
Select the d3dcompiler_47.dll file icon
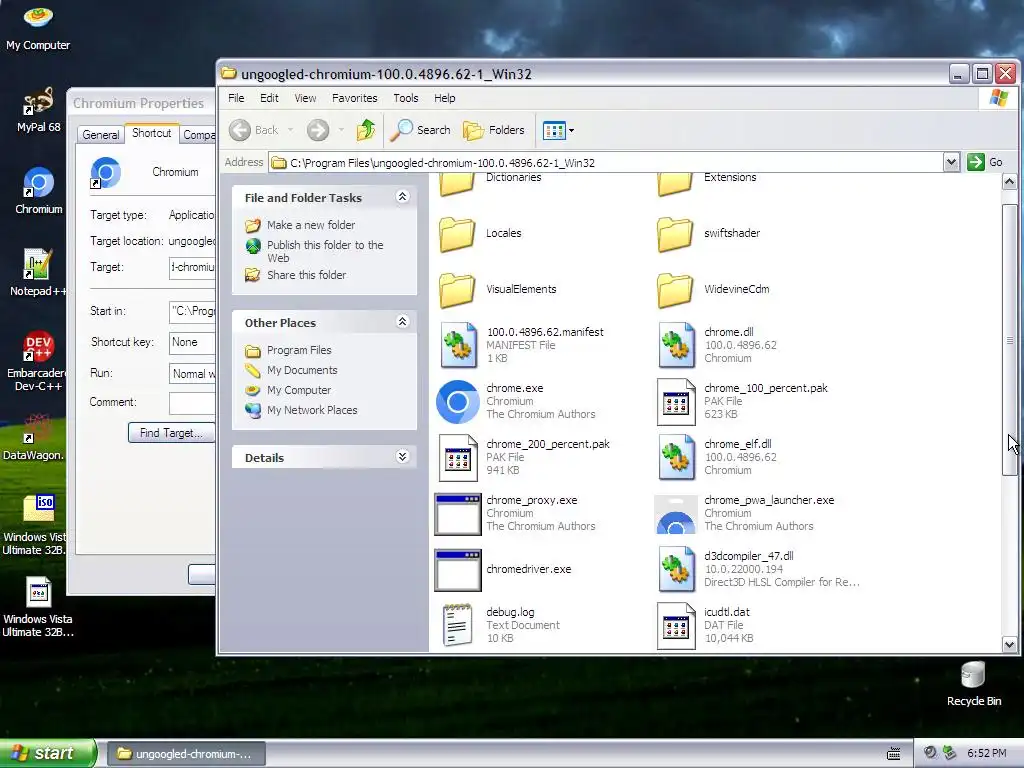[x=676, y=569]
